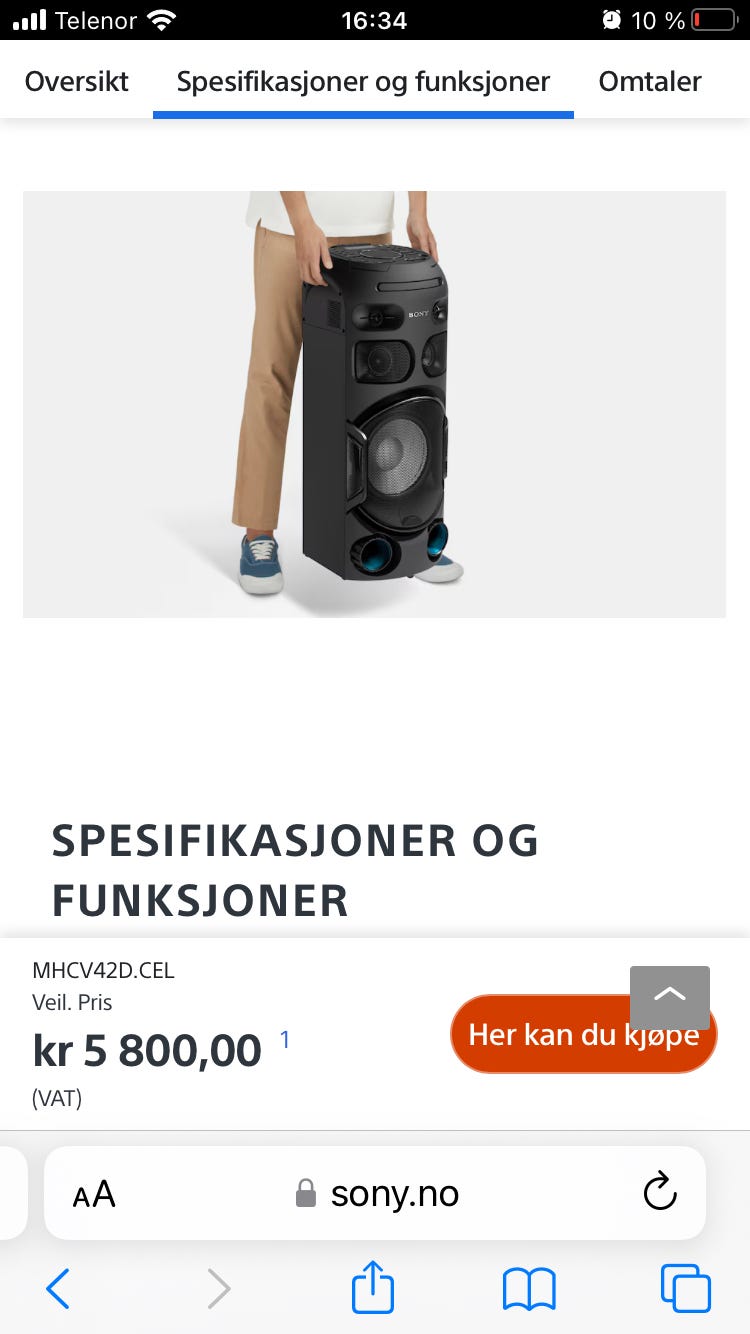Open the AA reader text-size menu
Viewport: 750px width, 1334px height.
[x=94, y=1194]
